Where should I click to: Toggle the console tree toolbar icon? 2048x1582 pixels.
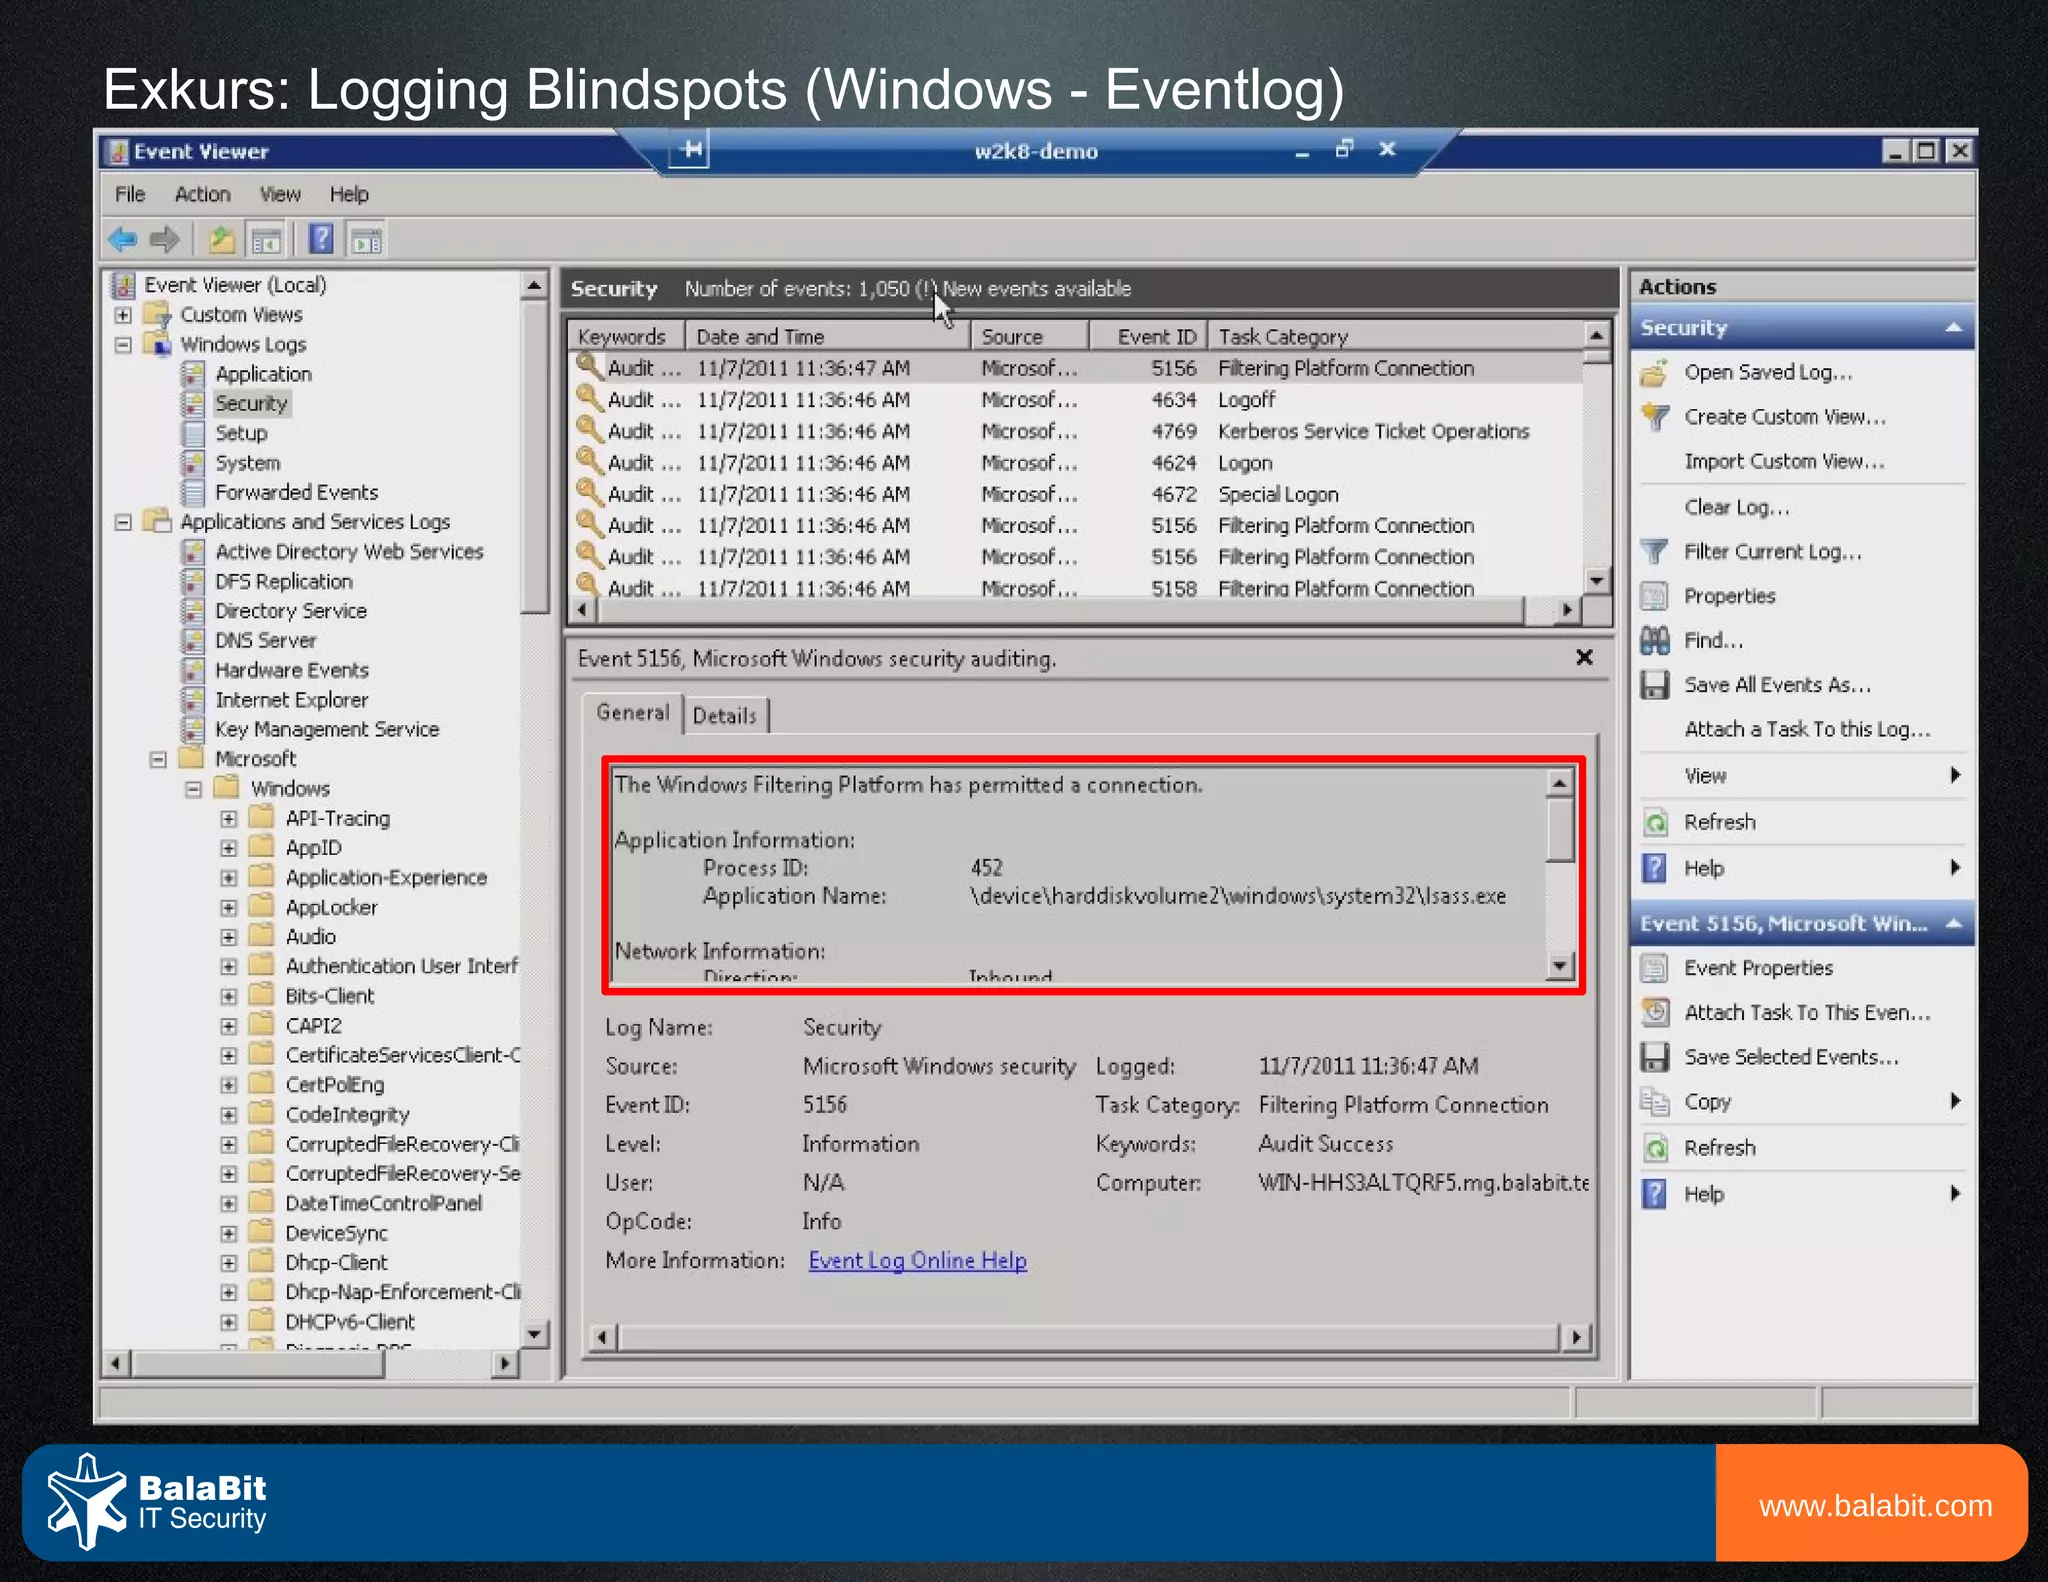click(266, 239)
